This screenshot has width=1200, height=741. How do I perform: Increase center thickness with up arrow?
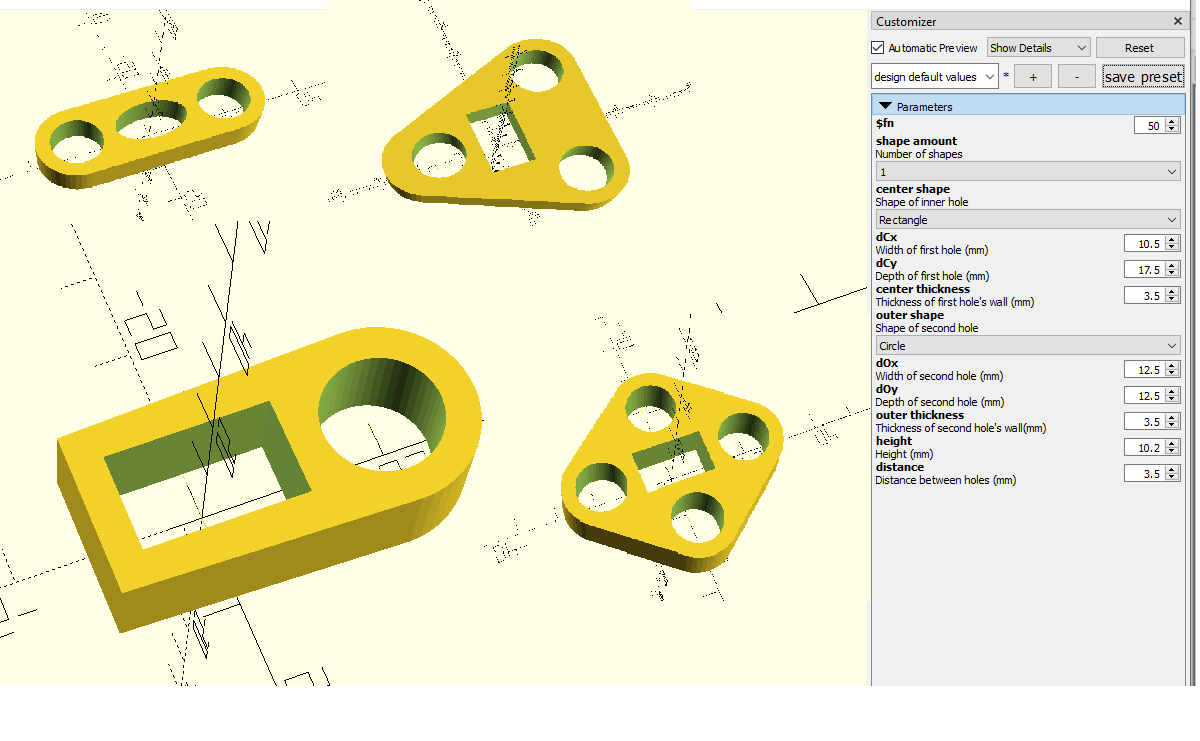(x=1173, y=292)
